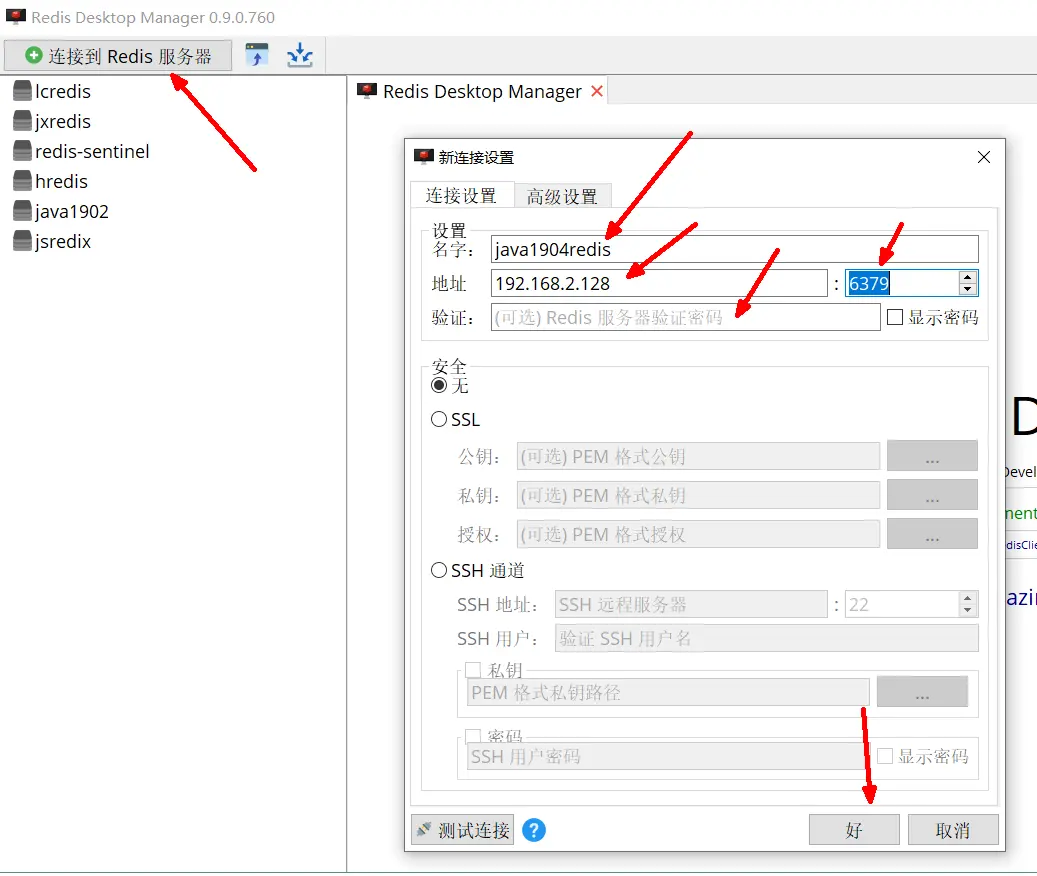Enable 显示密码 checkbox for SSH password

click(x=885, y=756)
